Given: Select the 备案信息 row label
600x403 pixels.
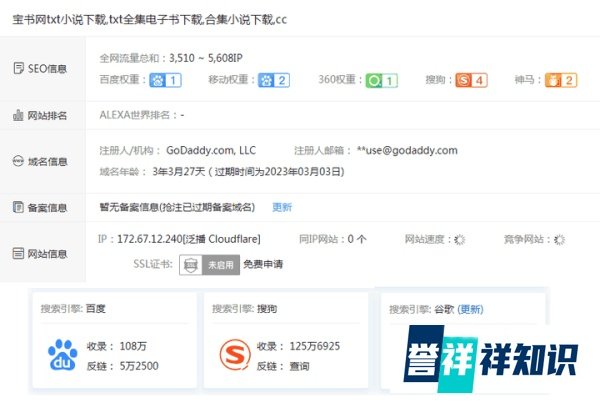Looking at the screenshot, I should pyautogui.click(x=47, y=207).
